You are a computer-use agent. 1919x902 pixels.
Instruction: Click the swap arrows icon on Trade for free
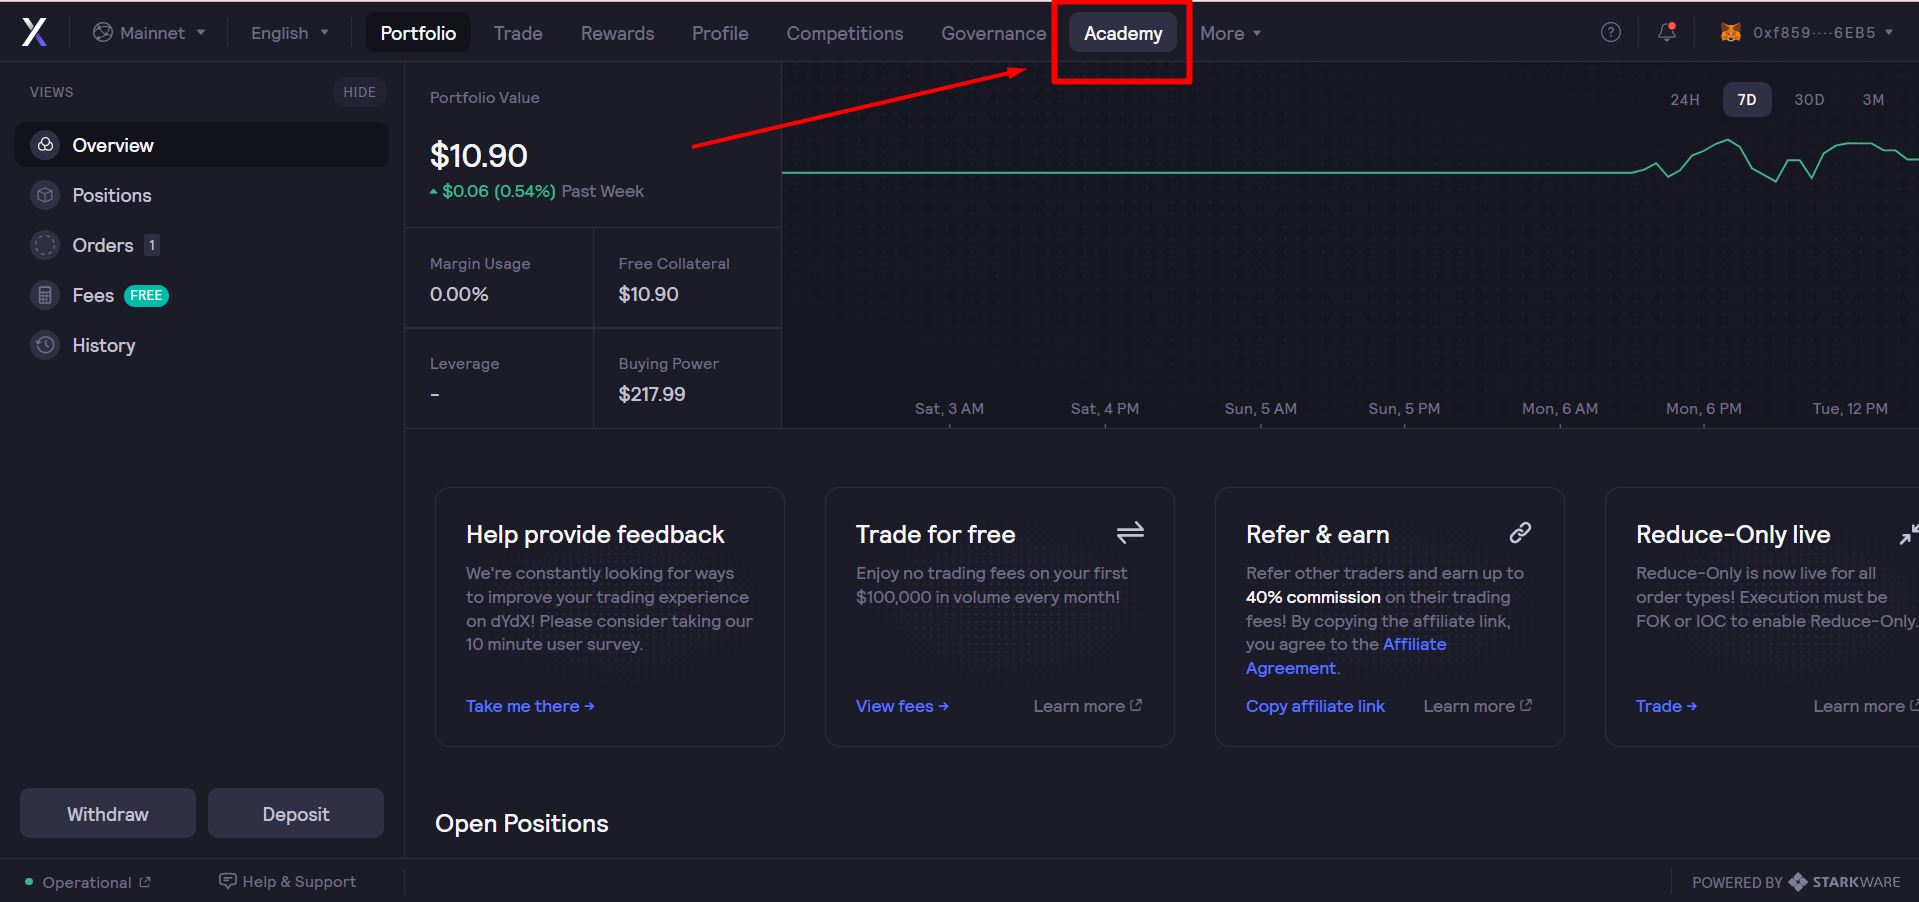click(1130, 533)
